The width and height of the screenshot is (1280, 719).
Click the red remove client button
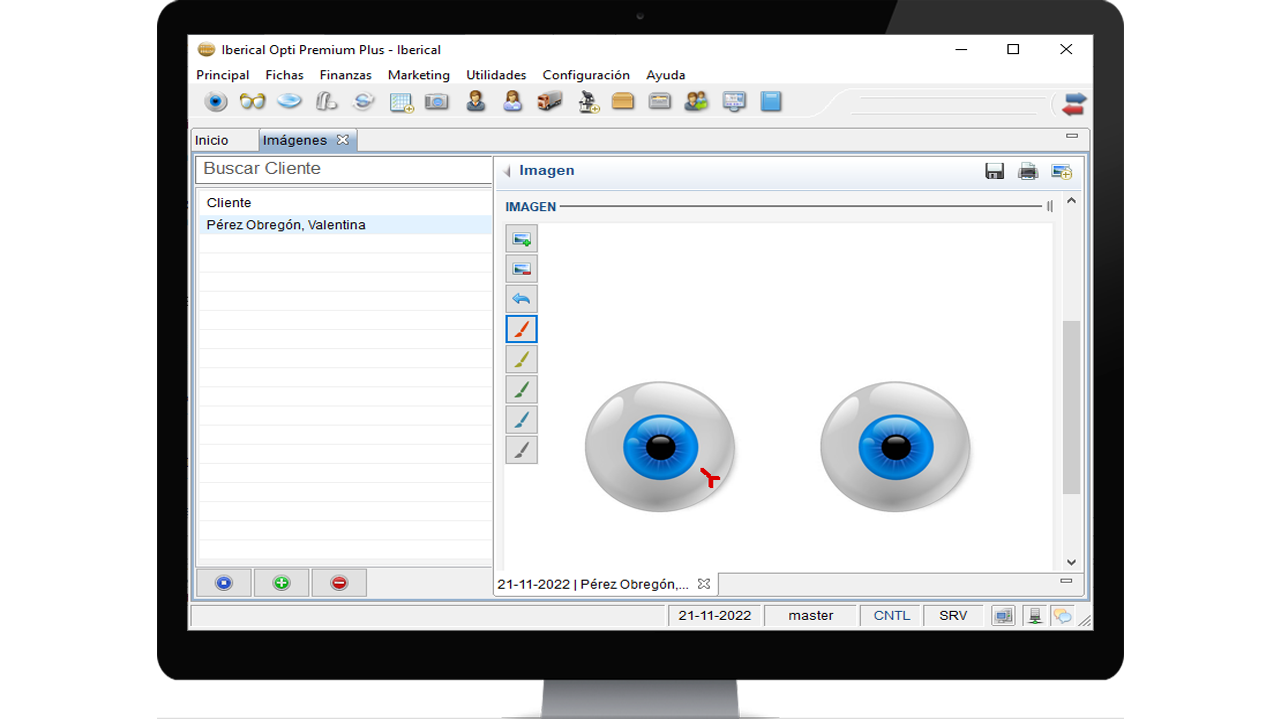point(339,583)
